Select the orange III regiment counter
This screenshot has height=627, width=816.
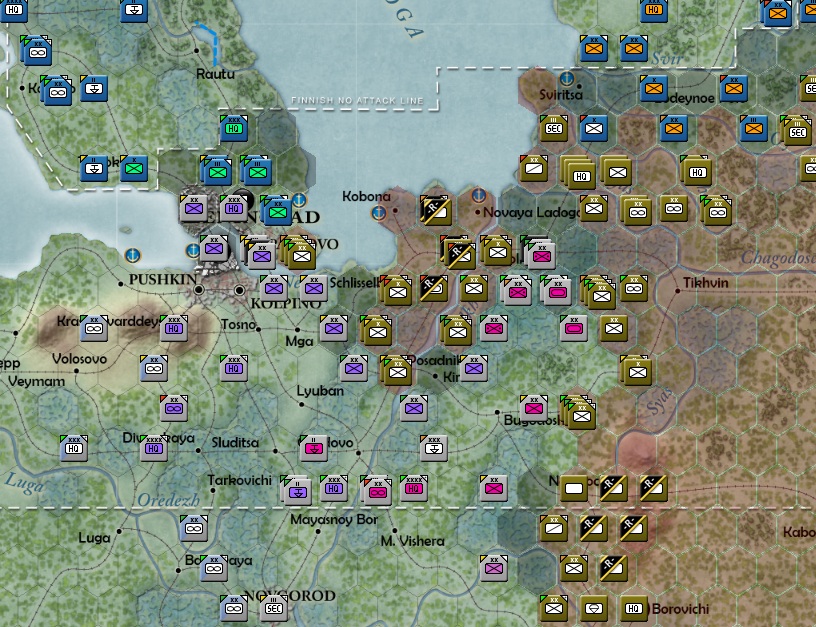[x=754, y=128]
